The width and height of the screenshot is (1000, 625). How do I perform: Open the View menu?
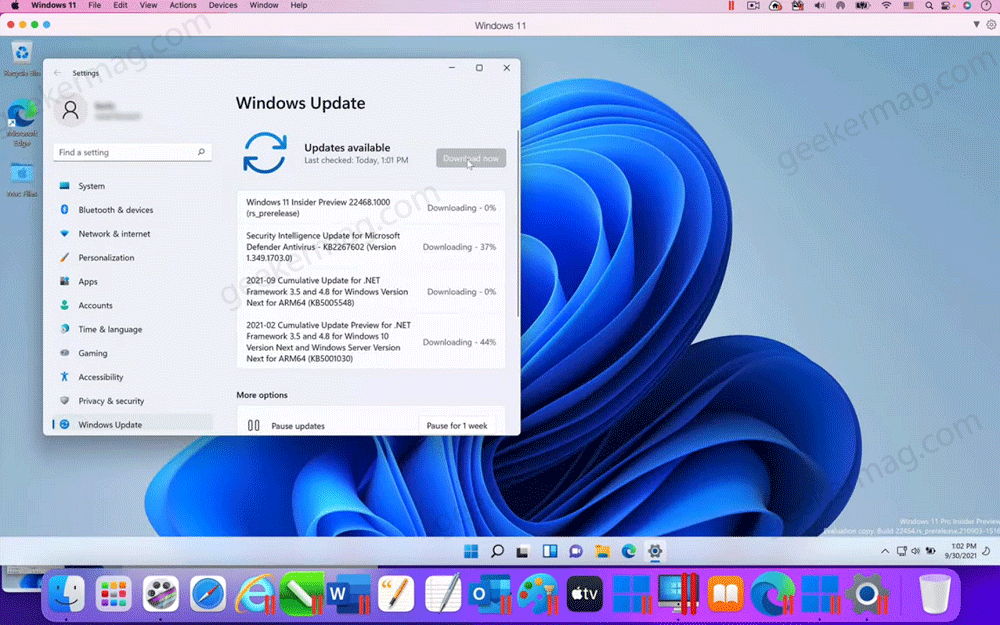point(148,5)
